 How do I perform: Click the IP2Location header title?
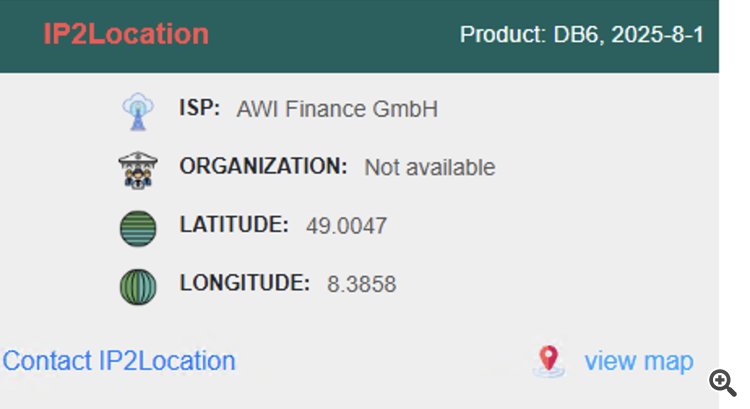[126, 34]
